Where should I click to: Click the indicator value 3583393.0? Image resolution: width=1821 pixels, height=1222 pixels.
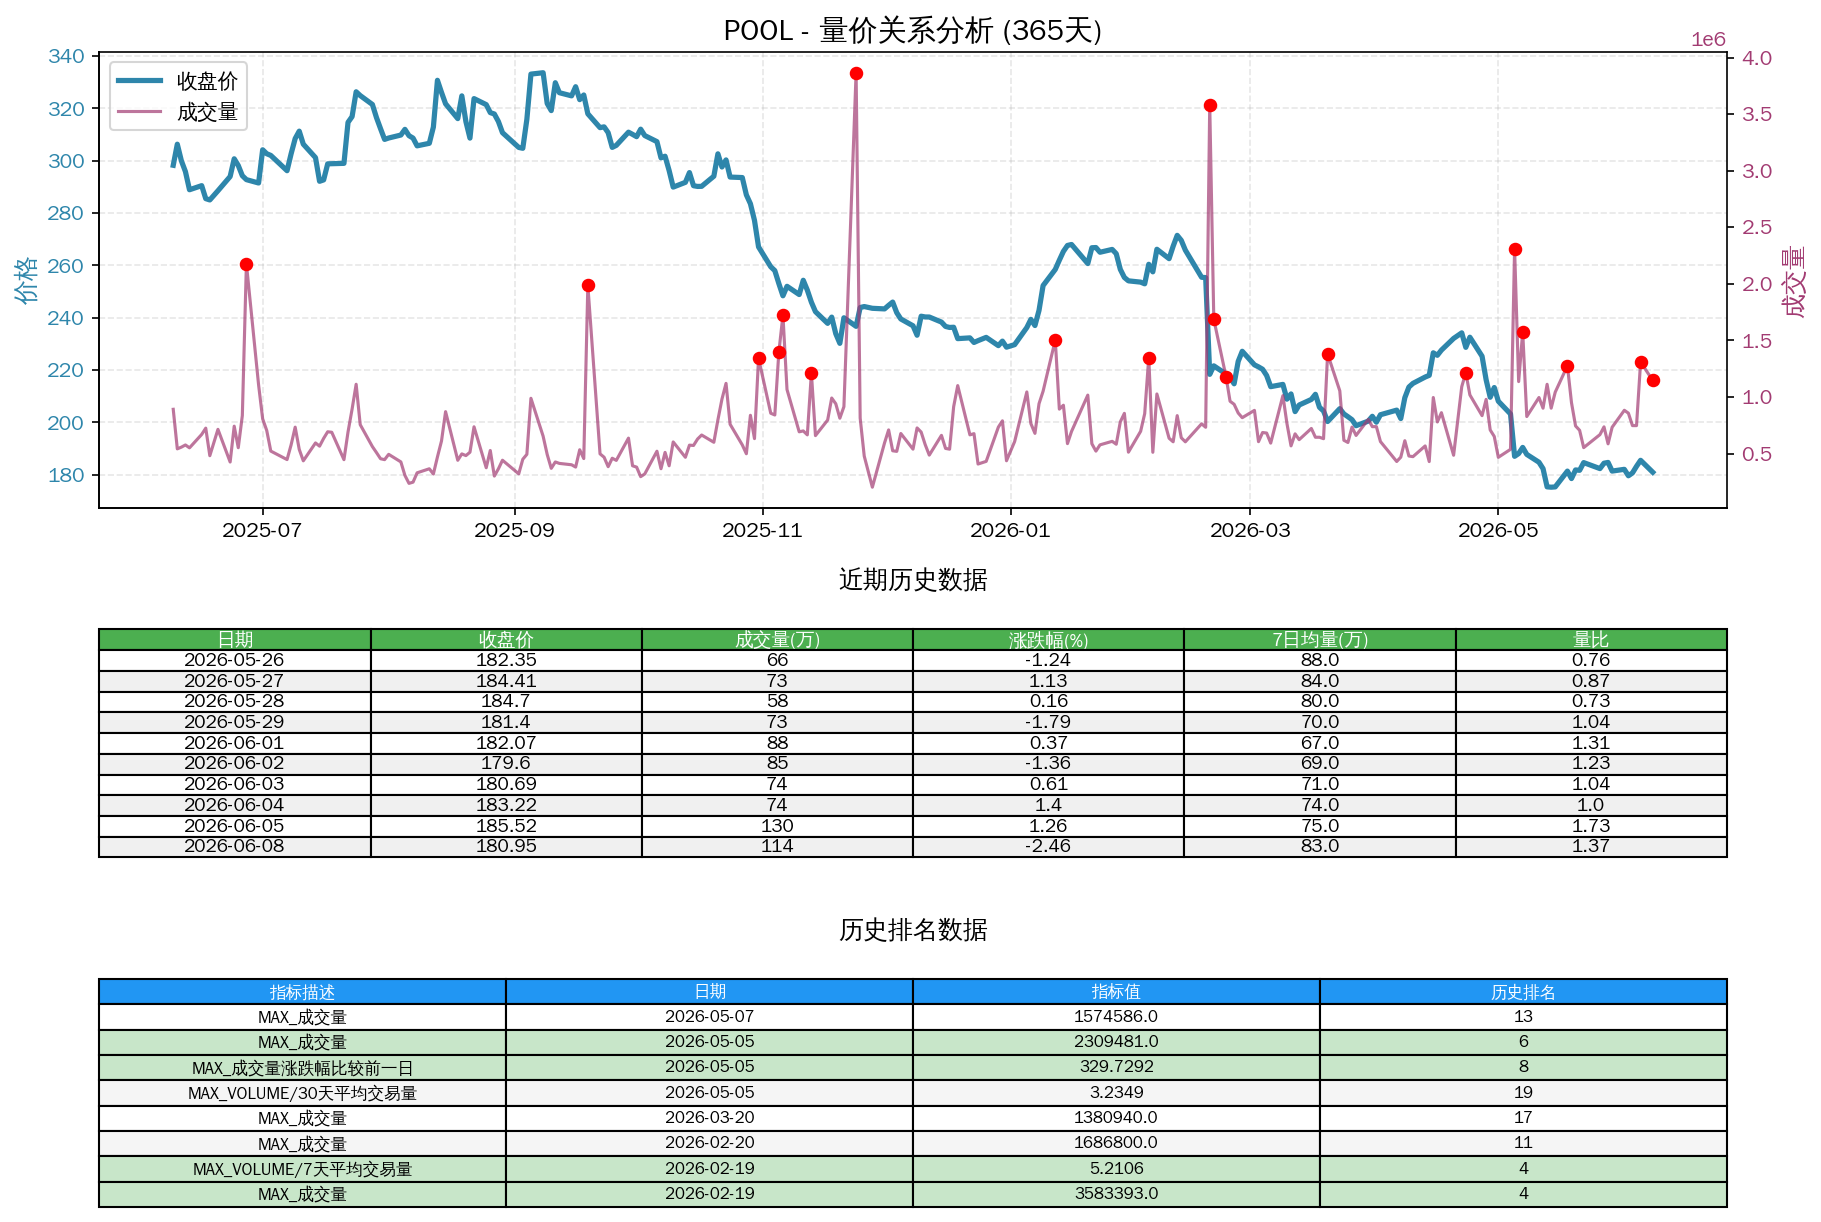coord(1116,1194)
